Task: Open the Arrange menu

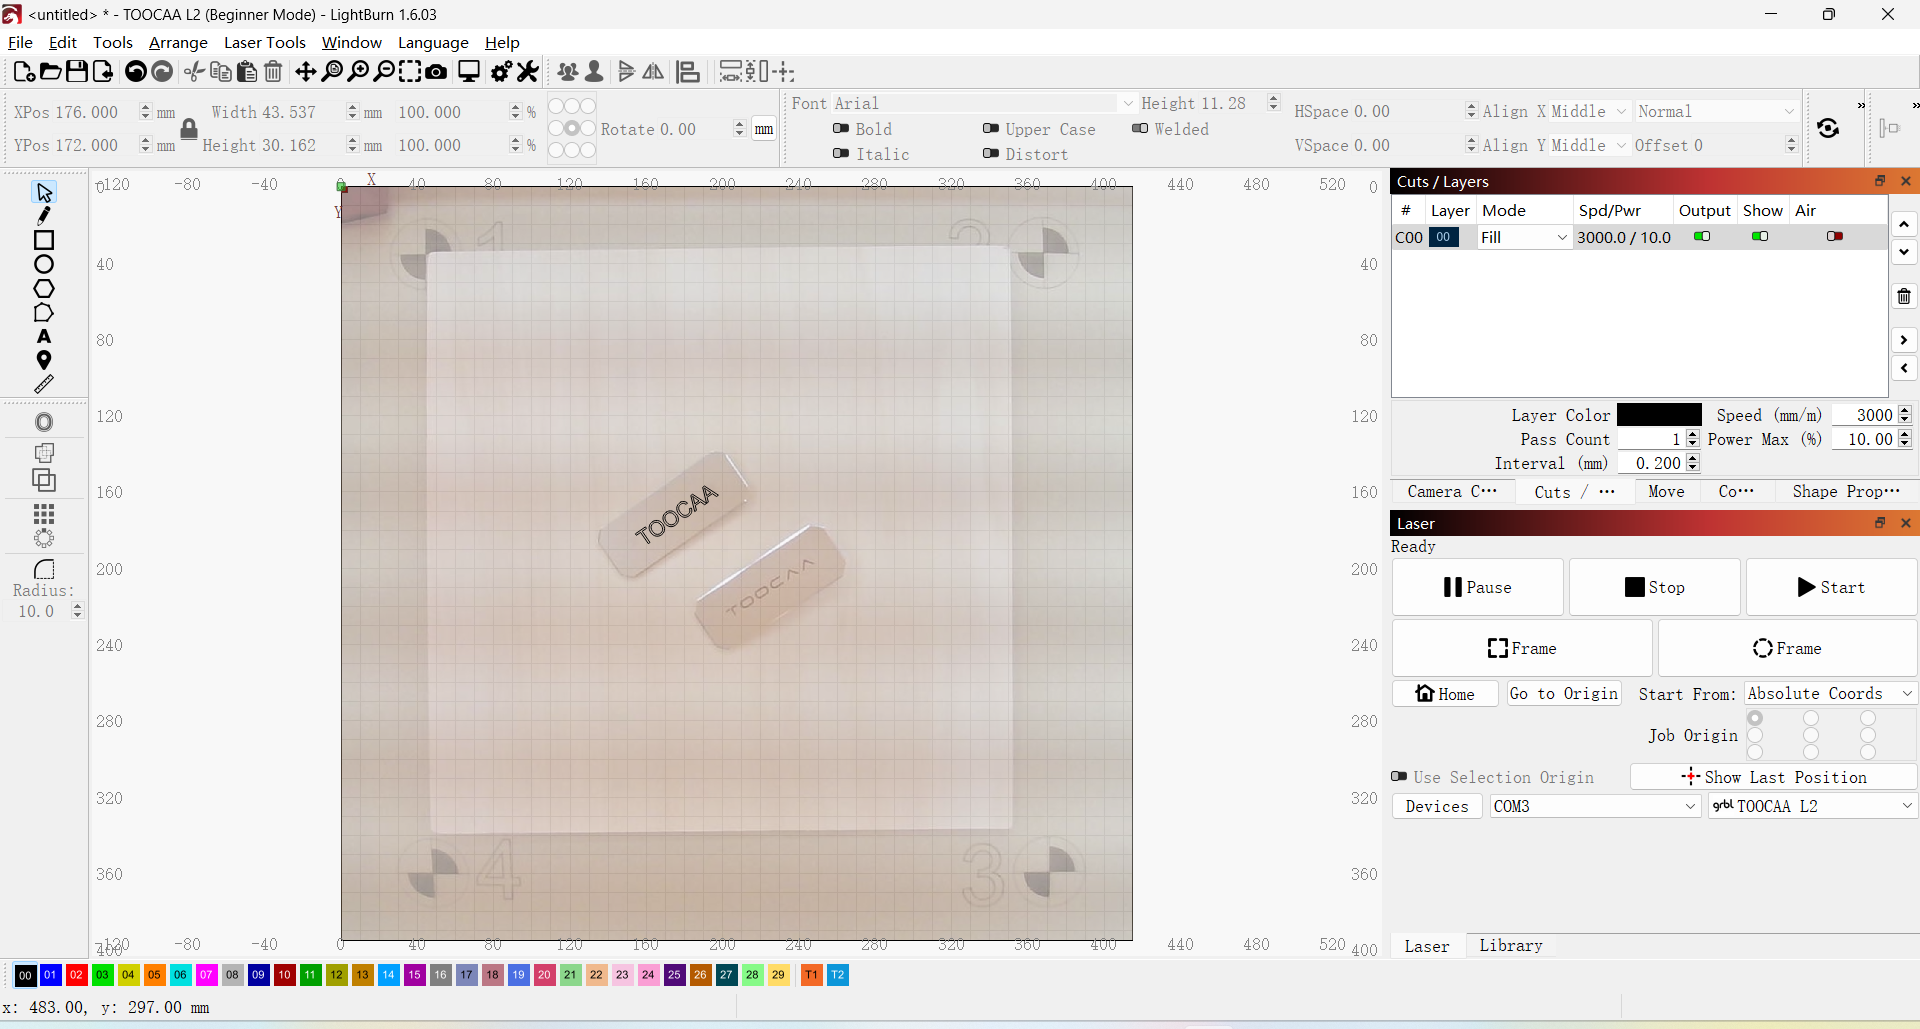Action: [x=178, y=42]
